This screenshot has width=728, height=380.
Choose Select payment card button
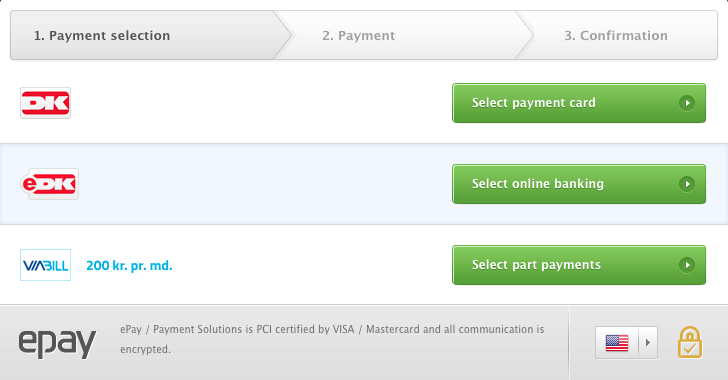pyautogui.click(x=579, y=103)
